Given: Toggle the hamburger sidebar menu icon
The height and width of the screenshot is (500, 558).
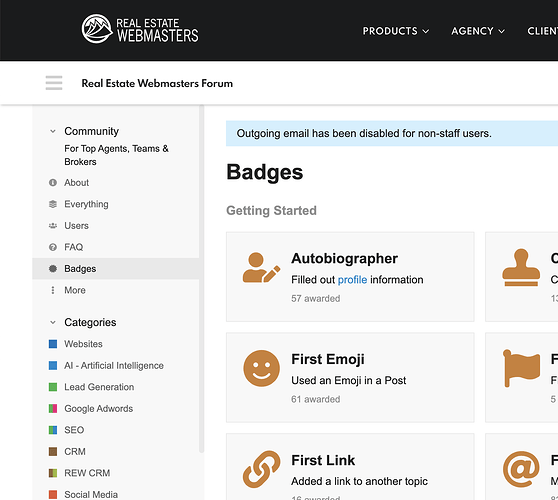Looking at the screenshot, I should 54,83.
